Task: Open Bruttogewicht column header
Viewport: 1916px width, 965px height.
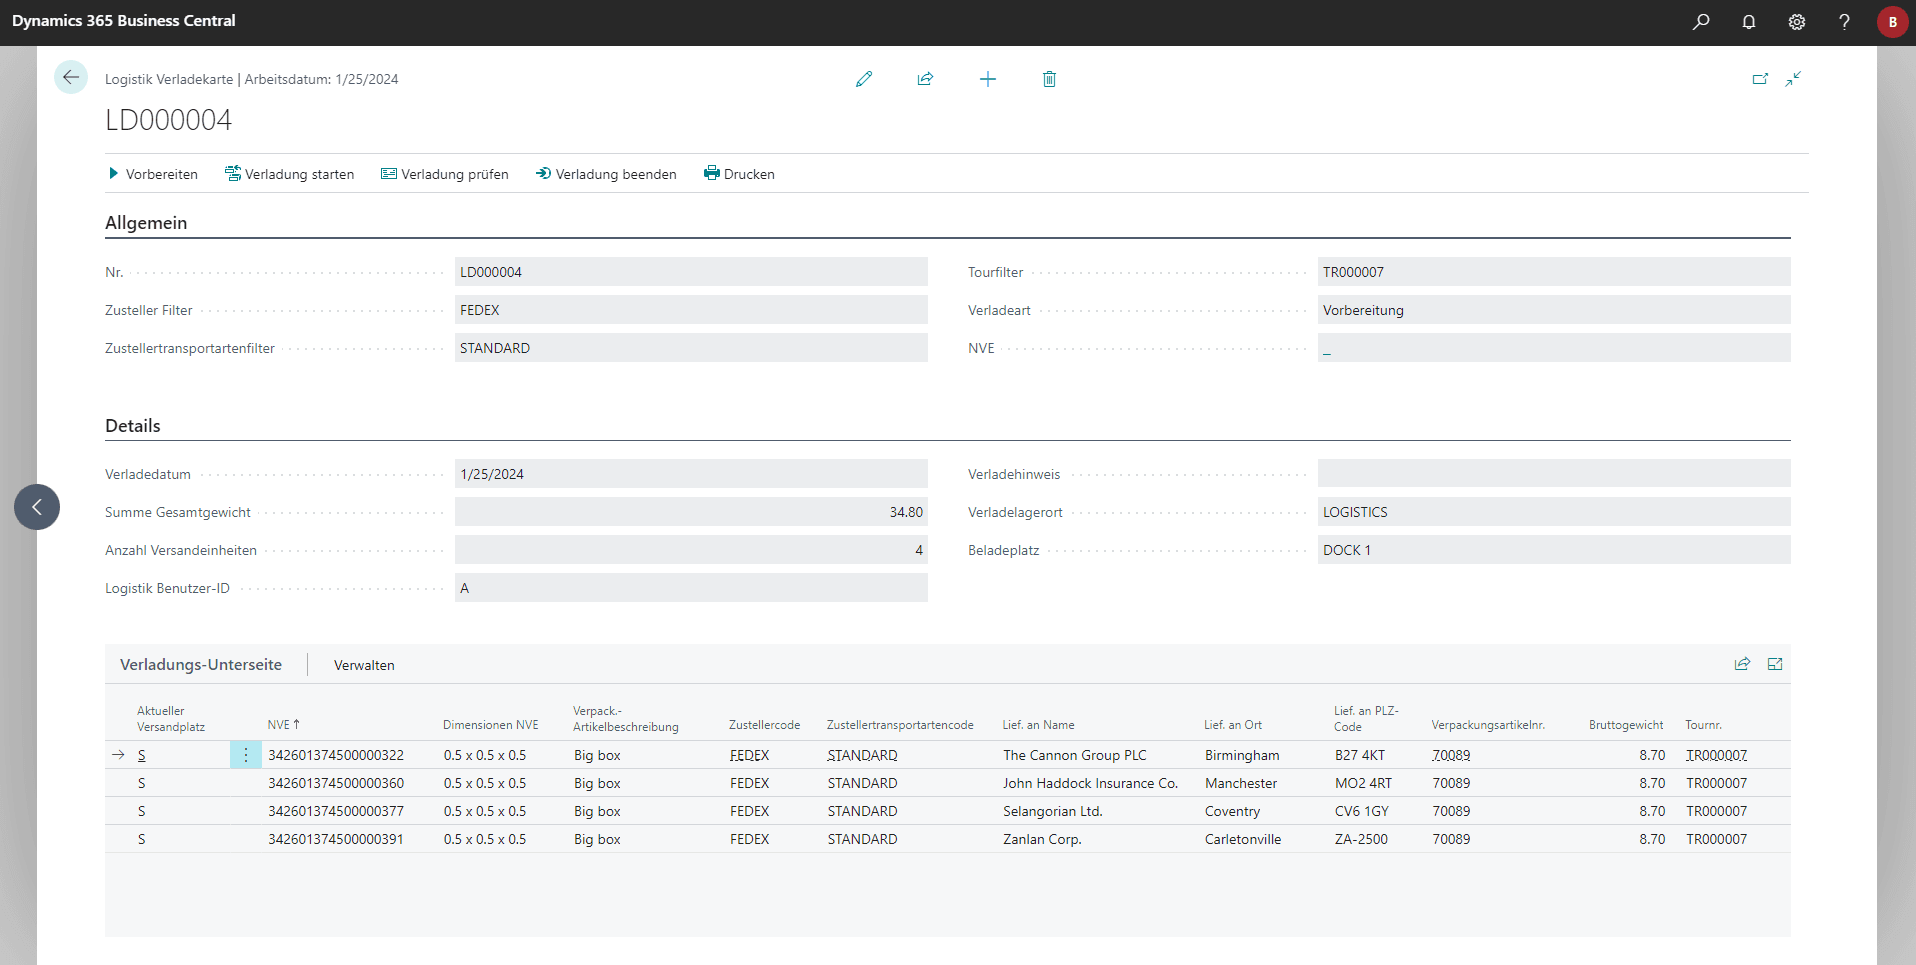Action: [1626, 725]
